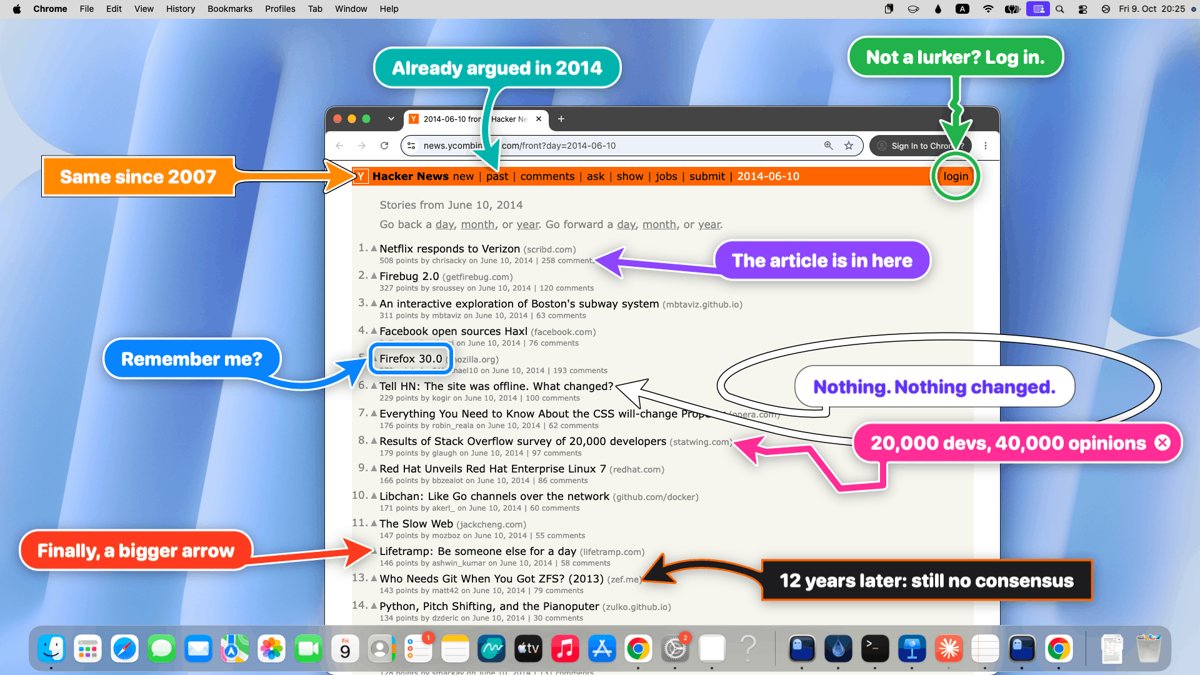Reload the page with the refresh icon

pos(386,146)
